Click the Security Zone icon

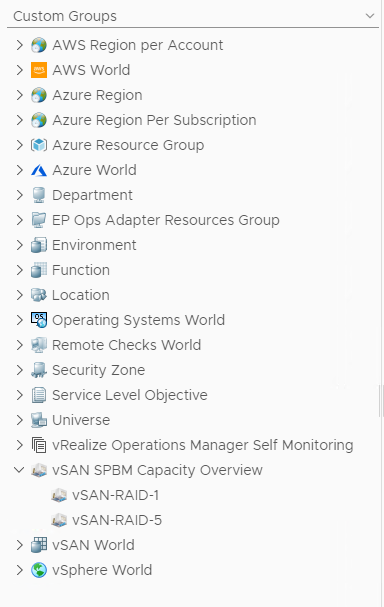[x=39, y=370]
